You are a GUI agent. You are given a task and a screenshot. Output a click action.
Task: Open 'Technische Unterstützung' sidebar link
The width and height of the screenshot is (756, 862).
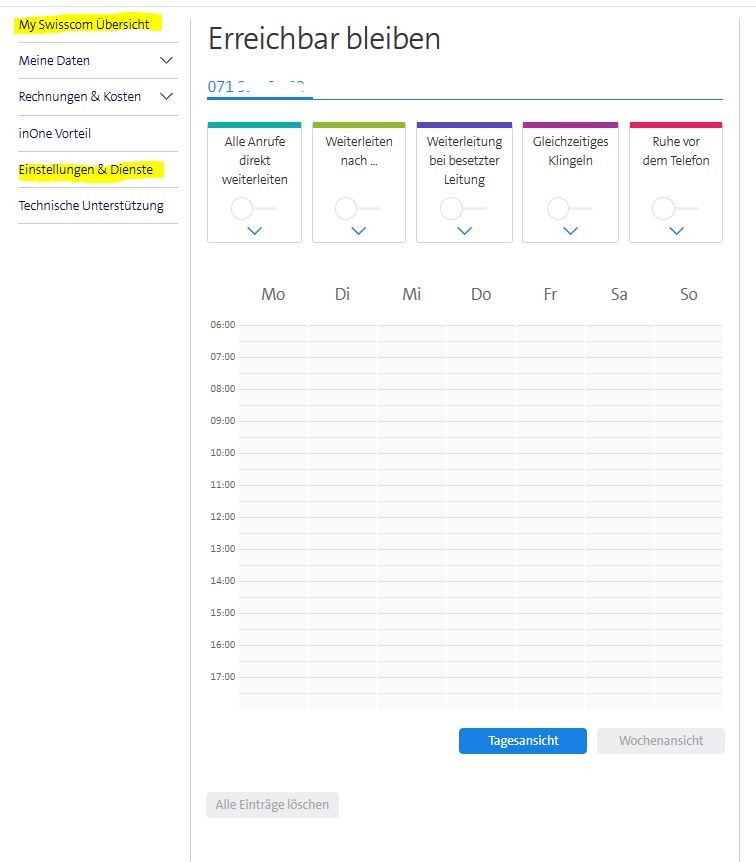click(x=91, y=206)
